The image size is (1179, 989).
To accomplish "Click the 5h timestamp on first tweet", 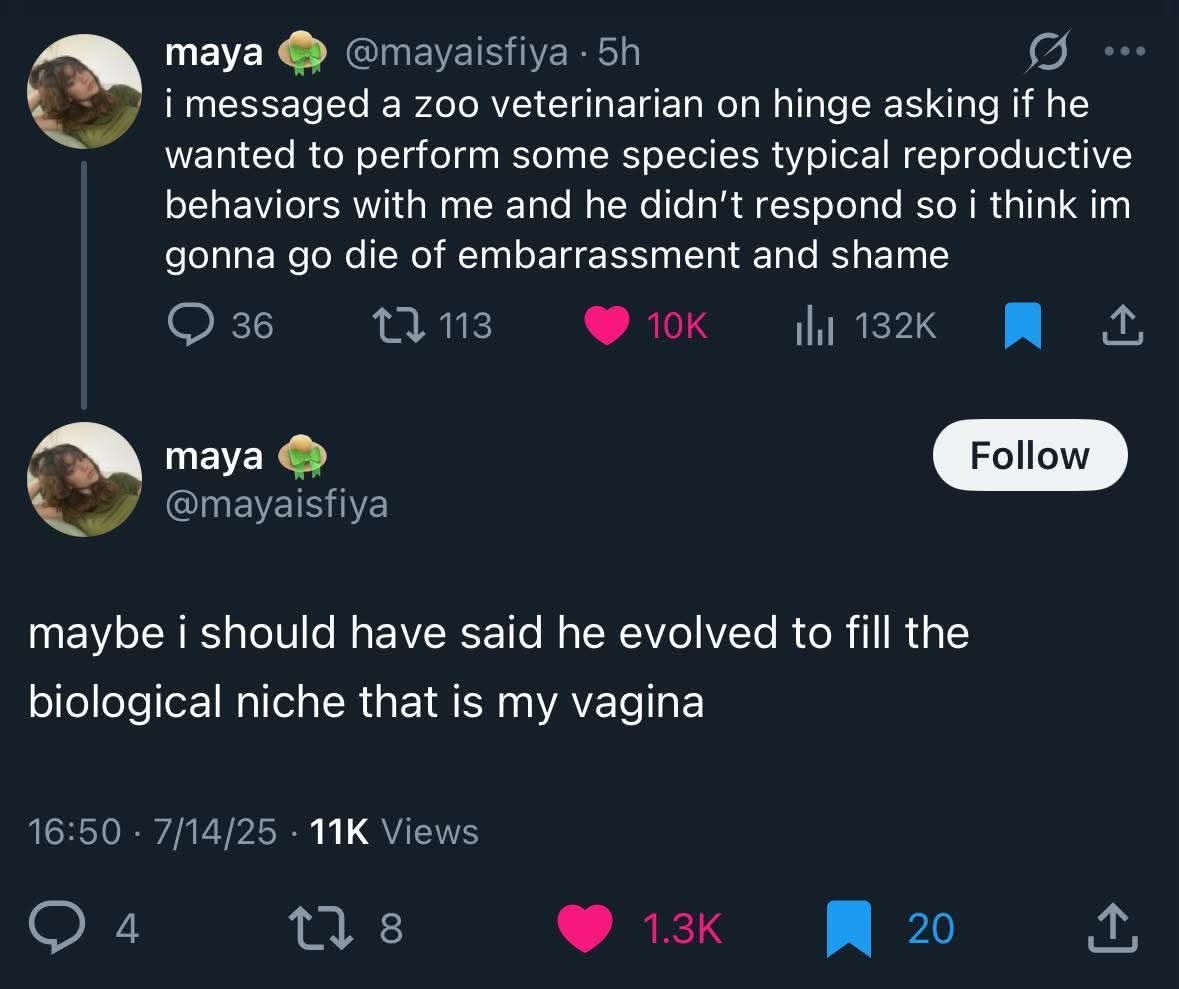I will 618,52.
